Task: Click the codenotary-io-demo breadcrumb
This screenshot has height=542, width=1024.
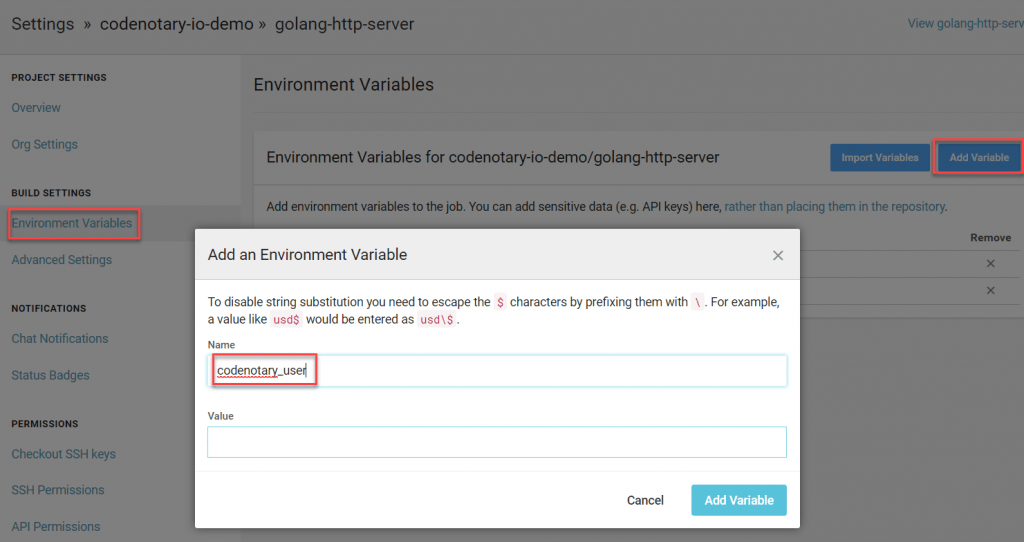Action: [176, 24]
